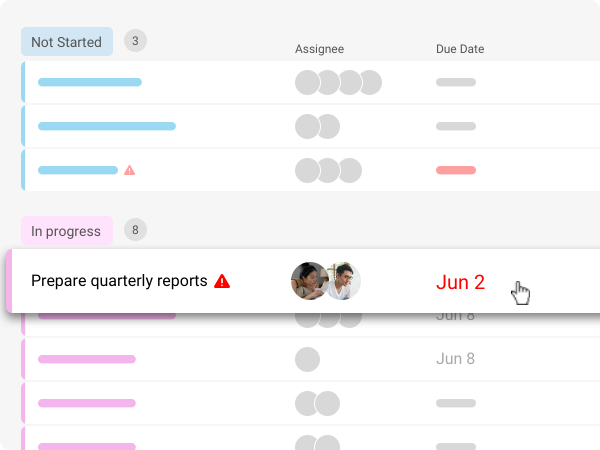Open the man with glasses avatar on quarterly reports
The image size is (600, 450).
pyautogui.click(x=343, y=281)
